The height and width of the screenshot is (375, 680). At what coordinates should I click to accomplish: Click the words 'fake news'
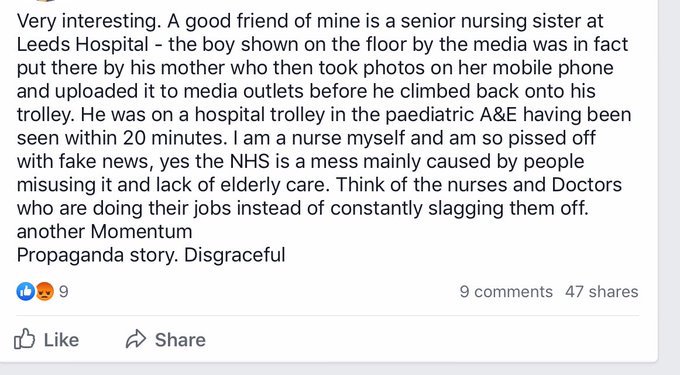pyautogui.click(x=106, y=162)
